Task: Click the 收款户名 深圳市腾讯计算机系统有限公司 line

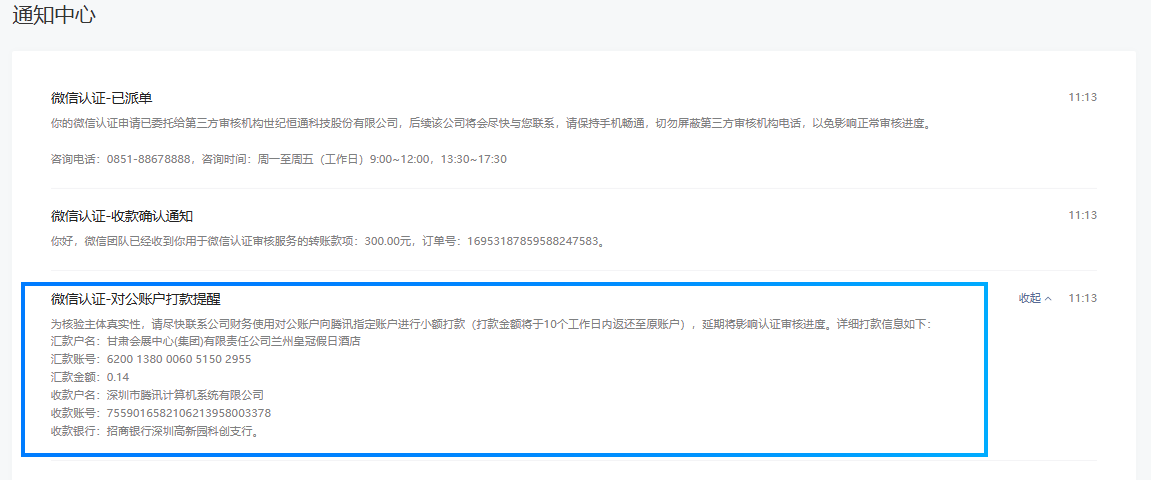Action: 157,395
